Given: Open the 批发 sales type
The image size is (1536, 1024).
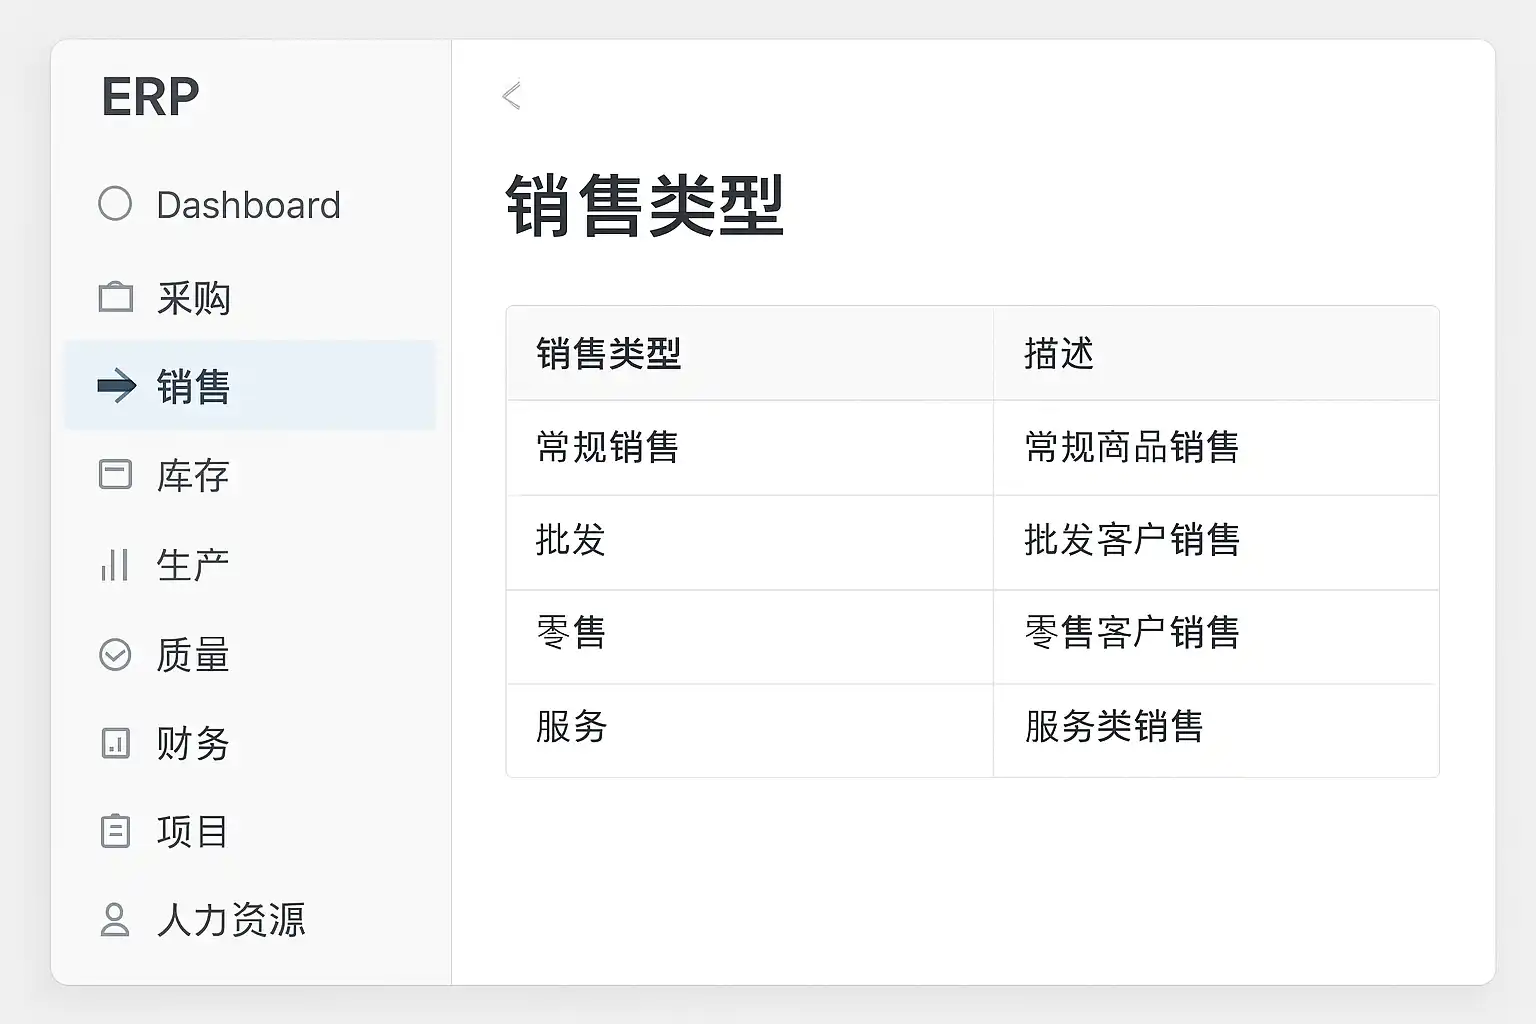Looking at the screenshot, I should [571, 540].
